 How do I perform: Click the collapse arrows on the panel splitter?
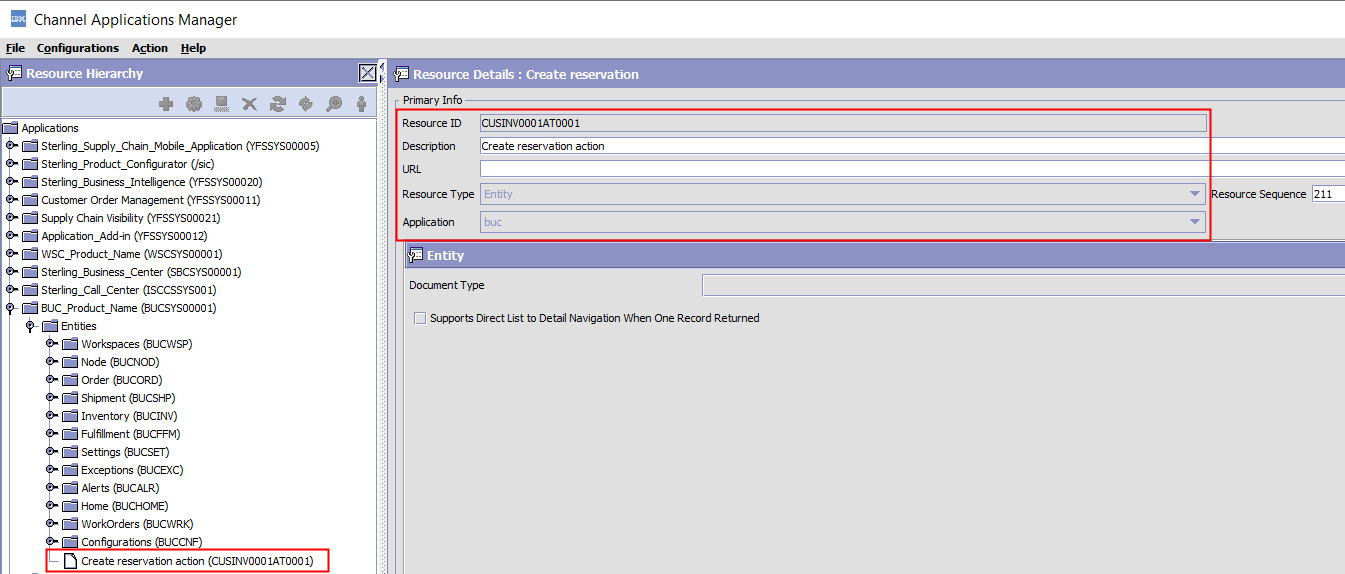click(x=381, y=73)
